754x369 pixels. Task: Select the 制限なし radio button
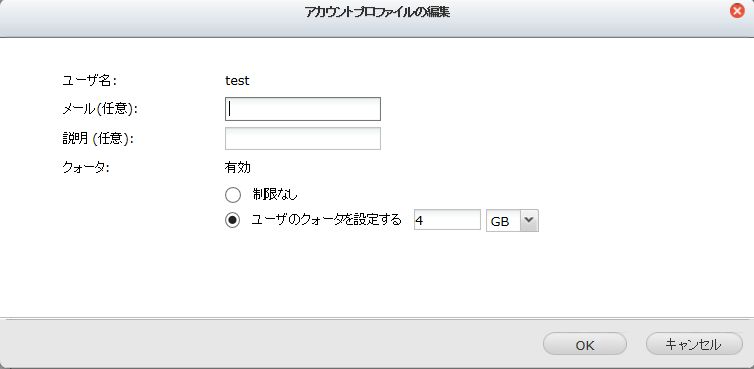coord(233,195)
